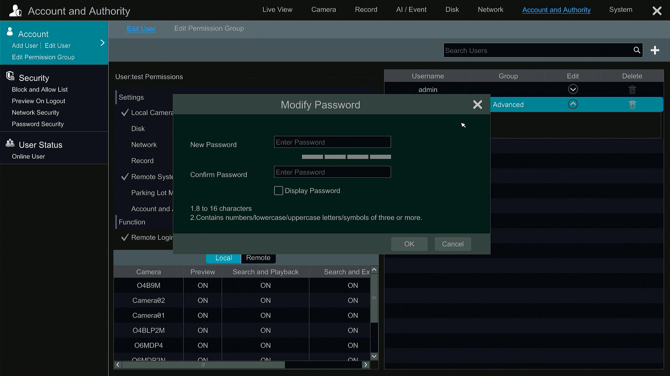Delete user in the Advanced group row
This screenshot has width=670, height=376.
pos(632,104)
